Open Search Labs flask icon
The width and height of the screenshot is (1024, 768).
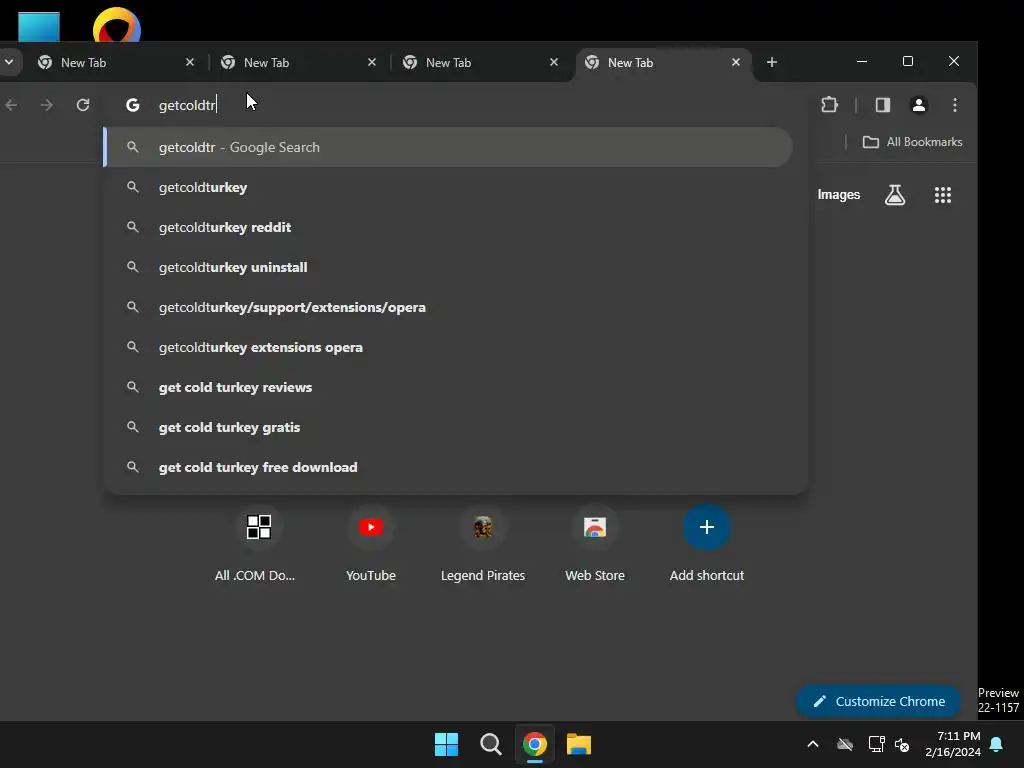(895, 195)
